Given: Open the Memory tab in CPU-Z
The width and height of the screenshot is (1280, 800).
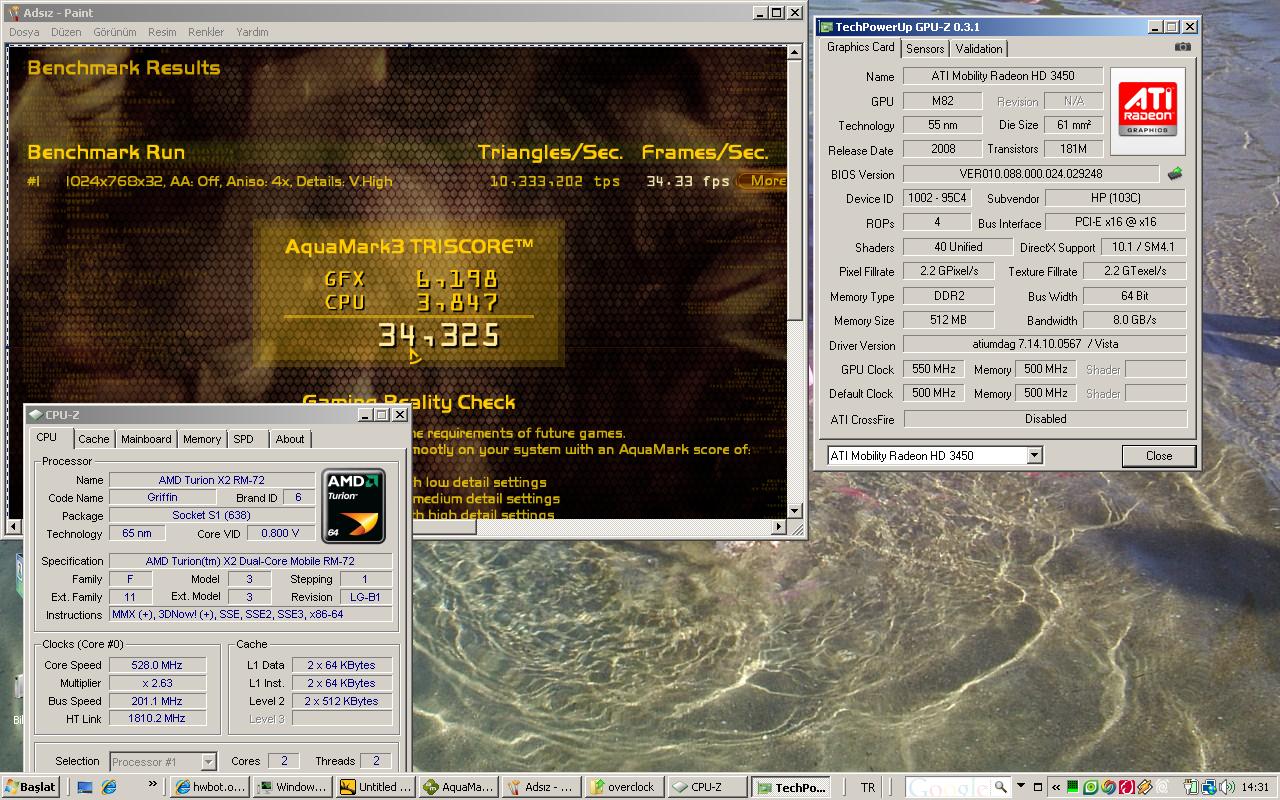Looking at the screenshot, I should point(202,439).
